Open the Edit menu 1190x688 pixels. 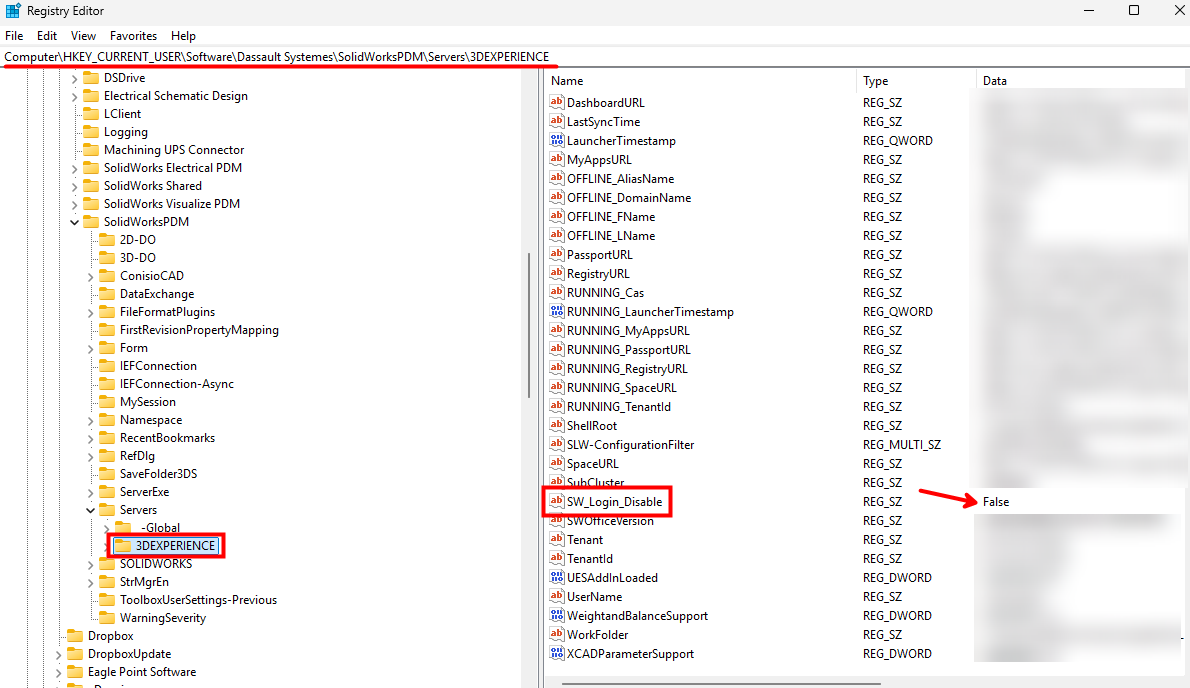(x=46, y=35)
